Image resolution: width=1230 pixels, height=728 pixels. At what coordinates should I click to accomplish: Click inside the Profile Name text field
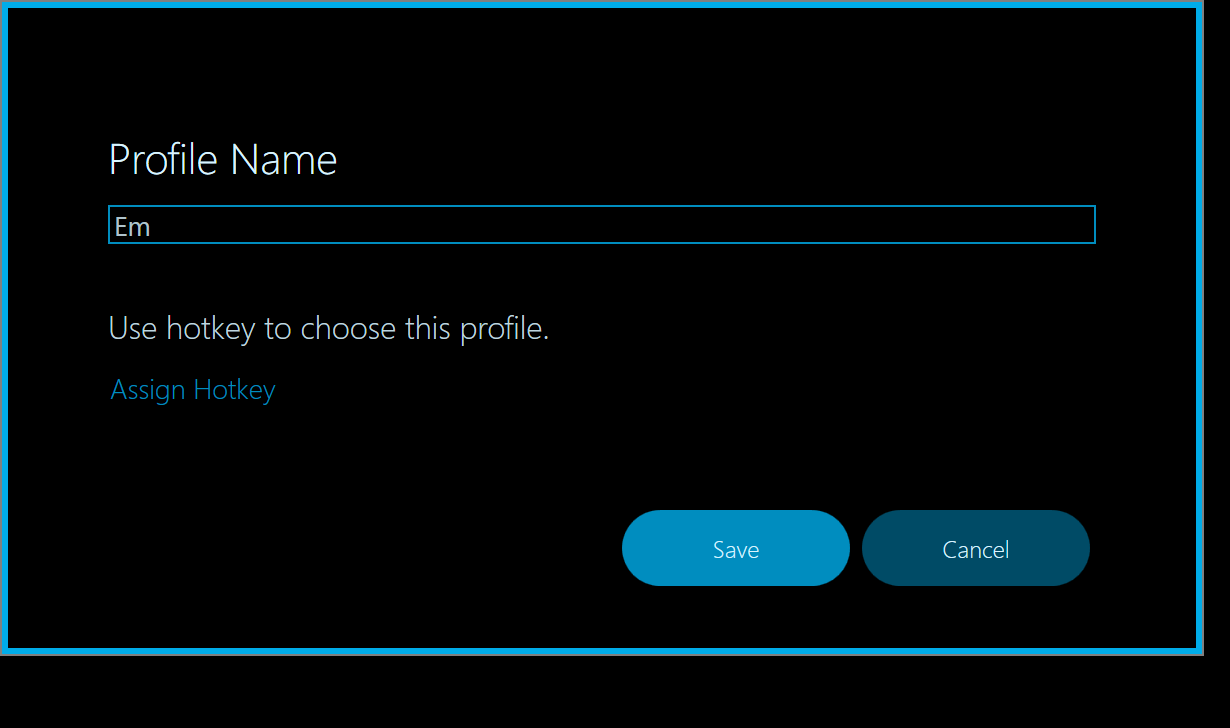coord(600,224)
